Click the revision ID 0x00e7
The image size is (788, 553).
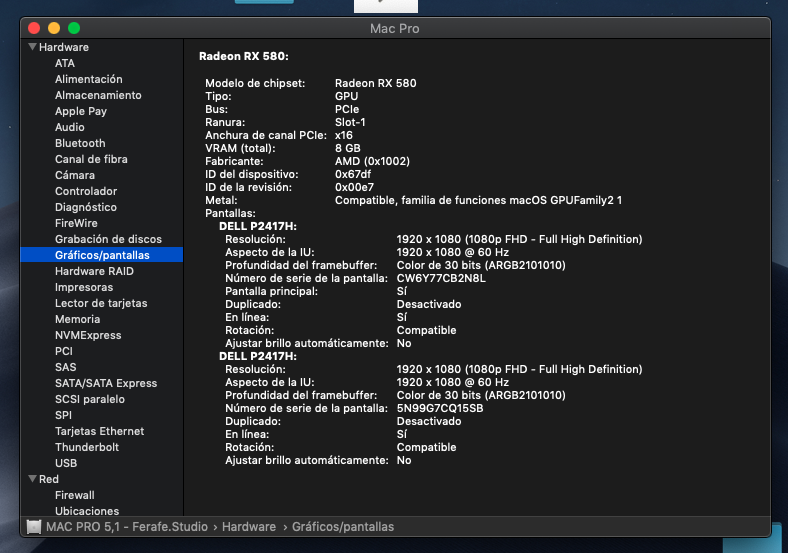tap(354, 187)
